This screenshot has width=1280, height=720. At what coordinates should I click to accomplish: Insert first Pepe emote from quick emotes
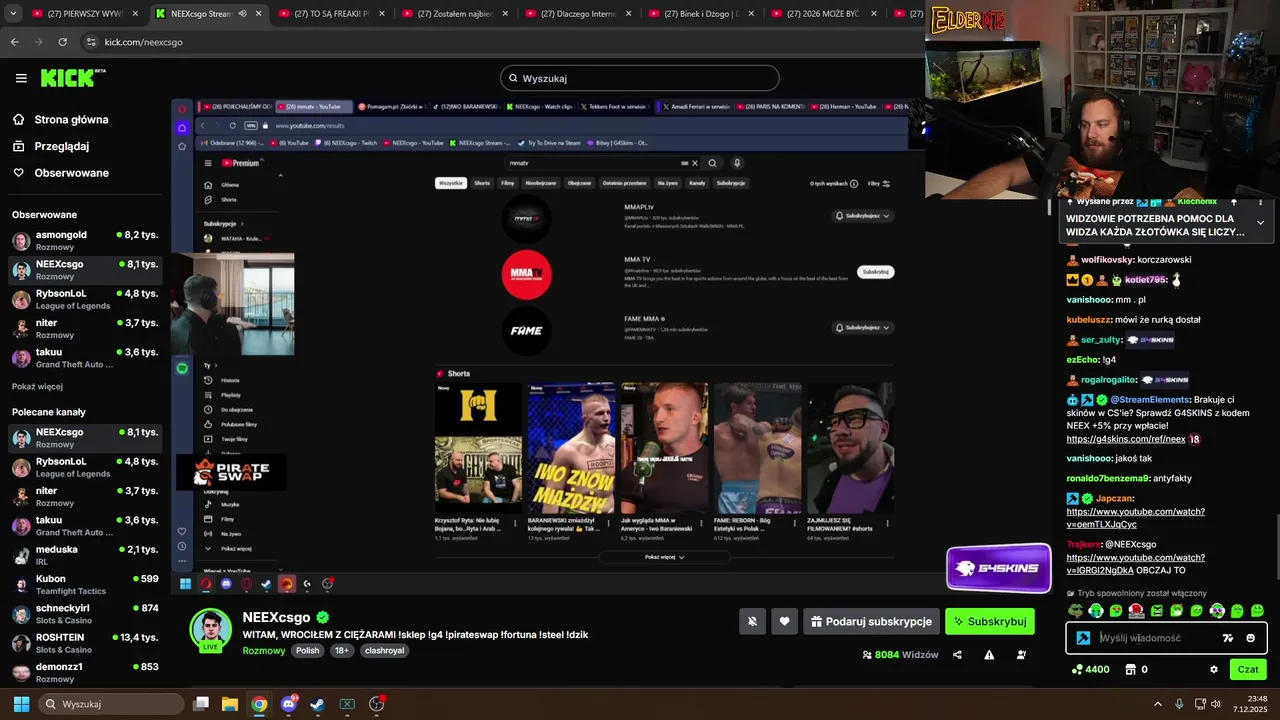[1075, 611]
